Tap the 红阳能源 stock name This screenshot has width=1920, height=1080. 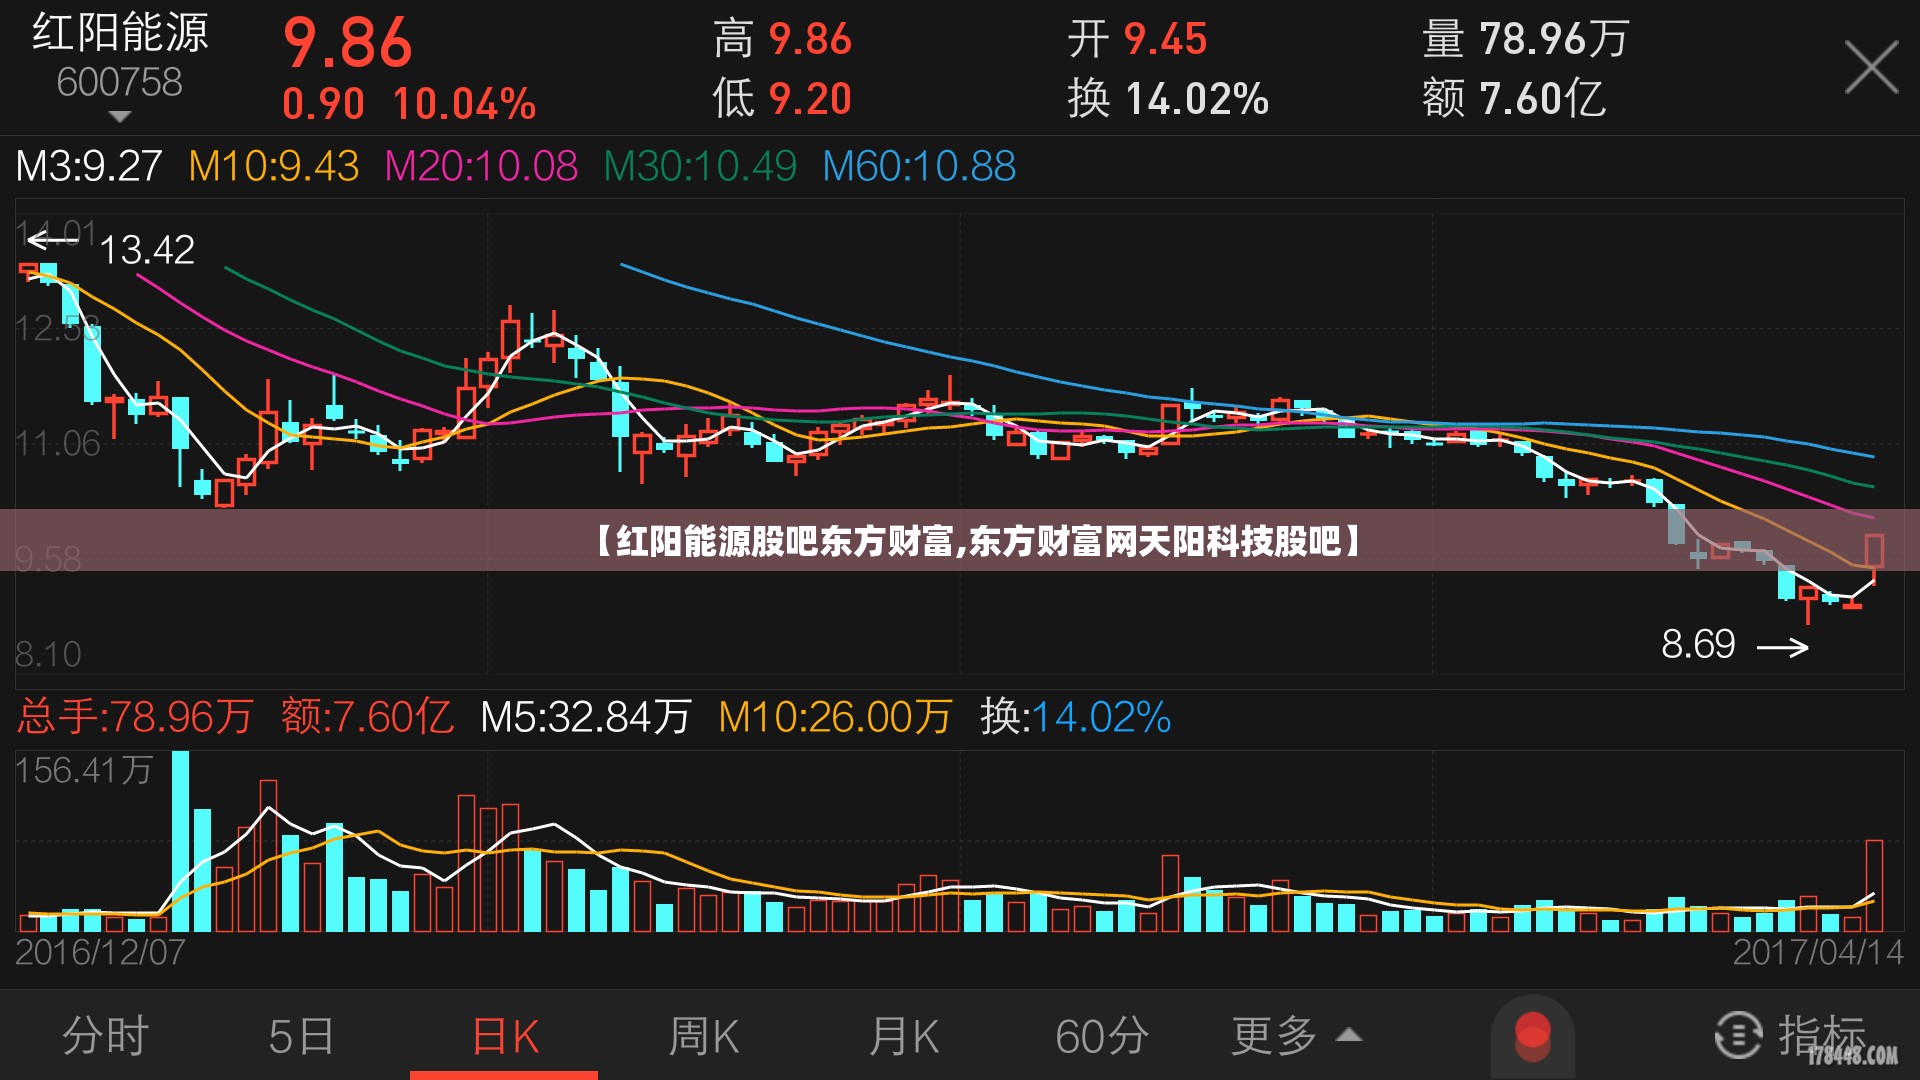[x=120, y=33]
